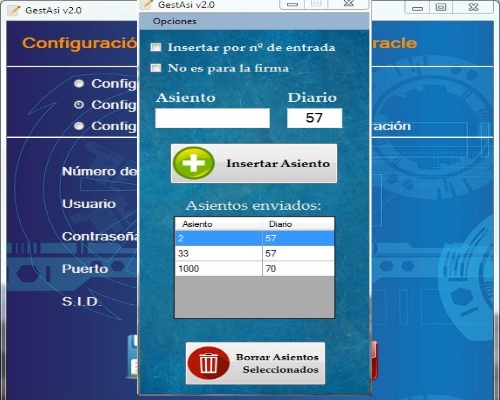
Task: Click the red trash bin icon
Action: click(x=208, y=363)
